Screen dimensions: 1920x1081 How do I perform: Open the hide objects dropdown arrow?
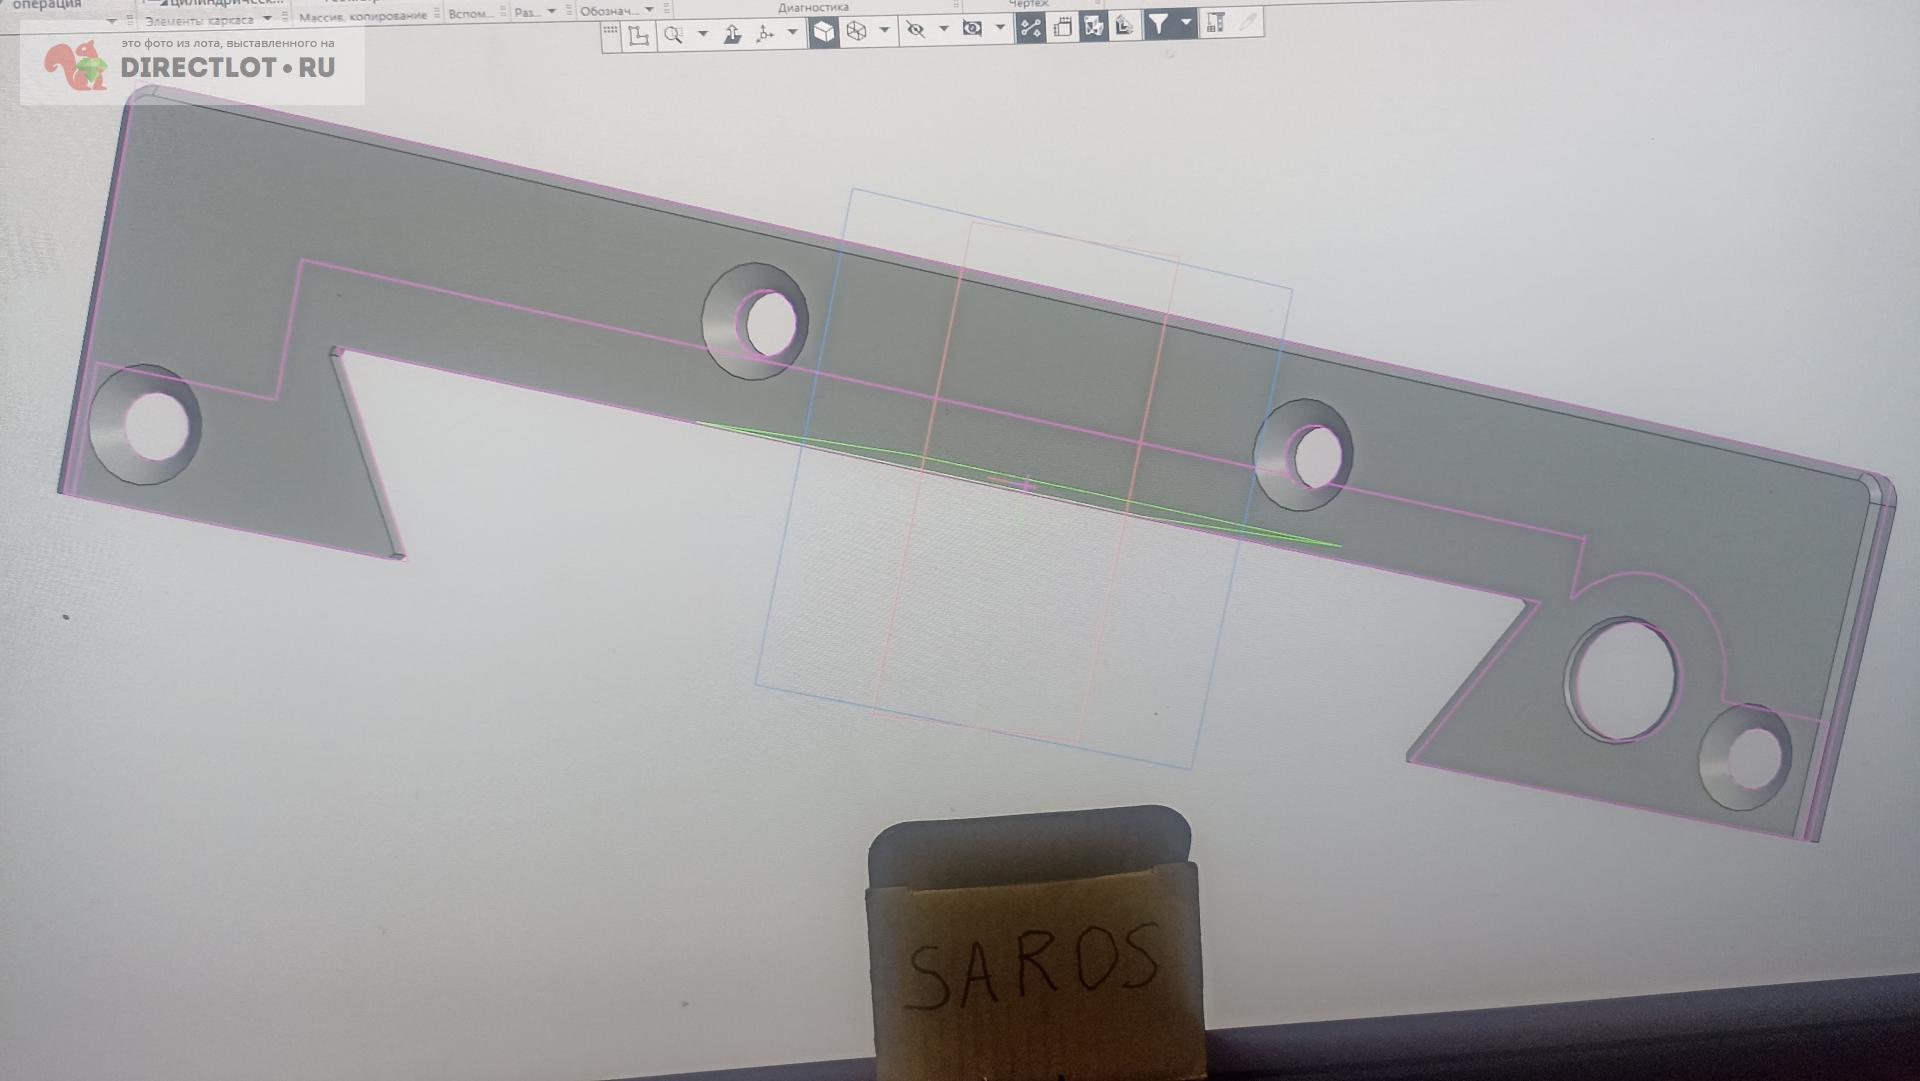coord(943,29)
